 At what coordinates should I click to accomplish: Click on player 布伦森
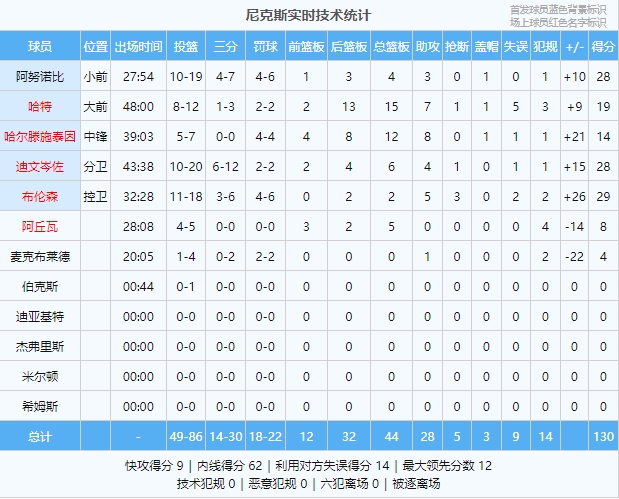tap(40, 196)
